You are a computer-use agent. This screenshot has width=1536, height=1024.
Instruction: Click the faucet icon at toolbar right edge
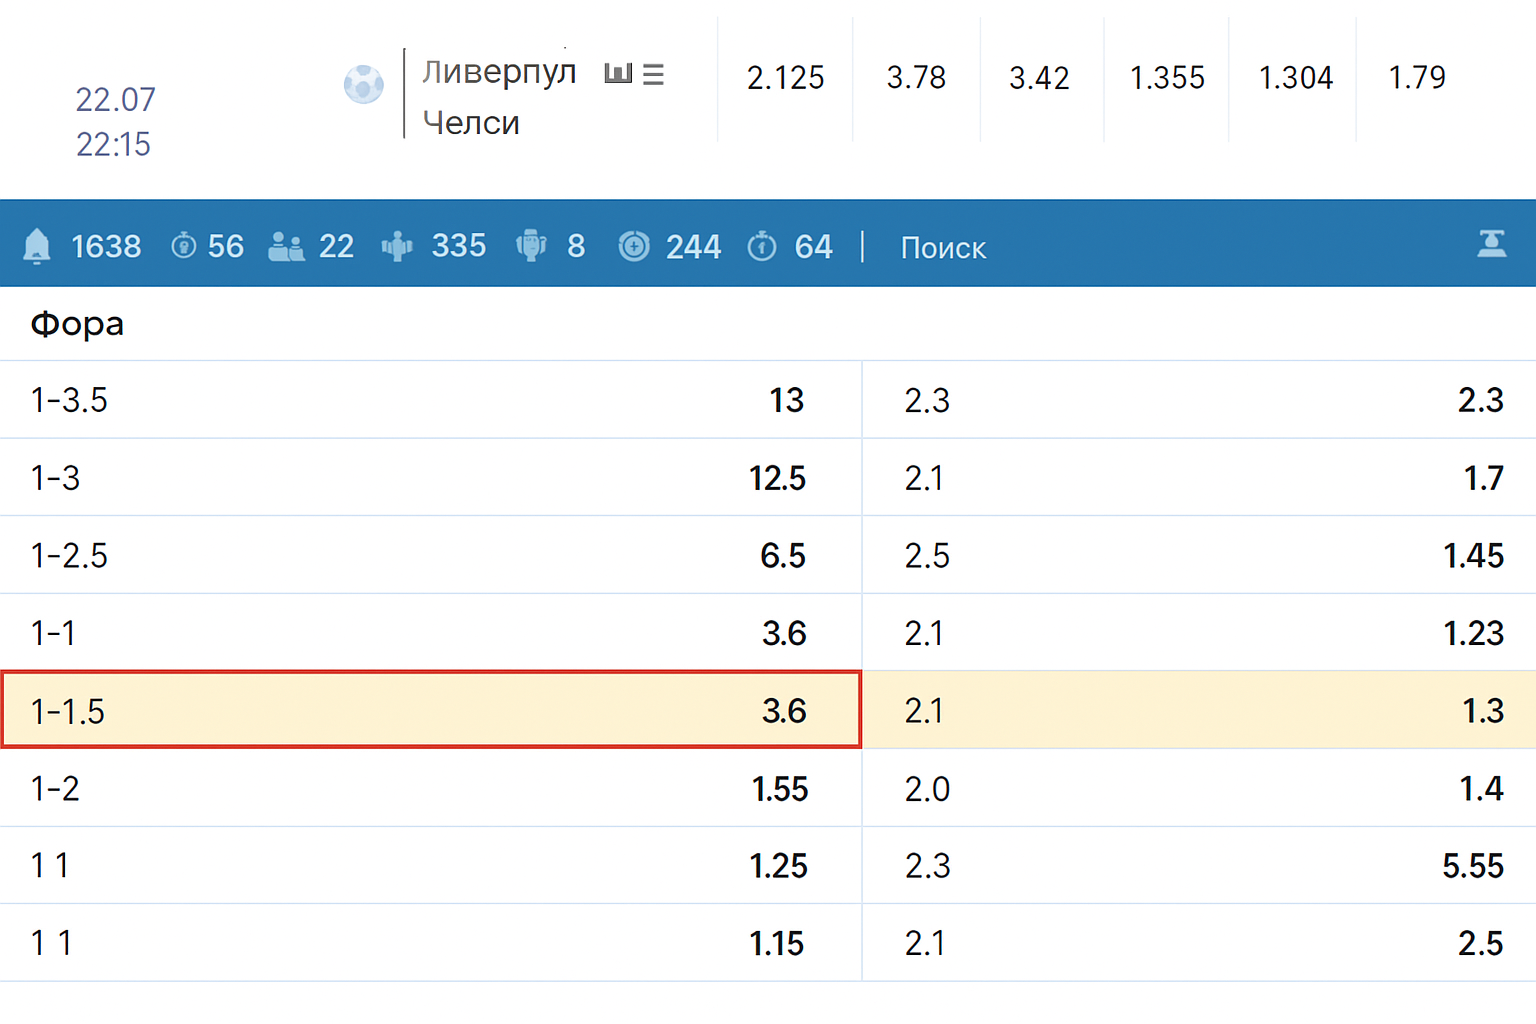1492,243
